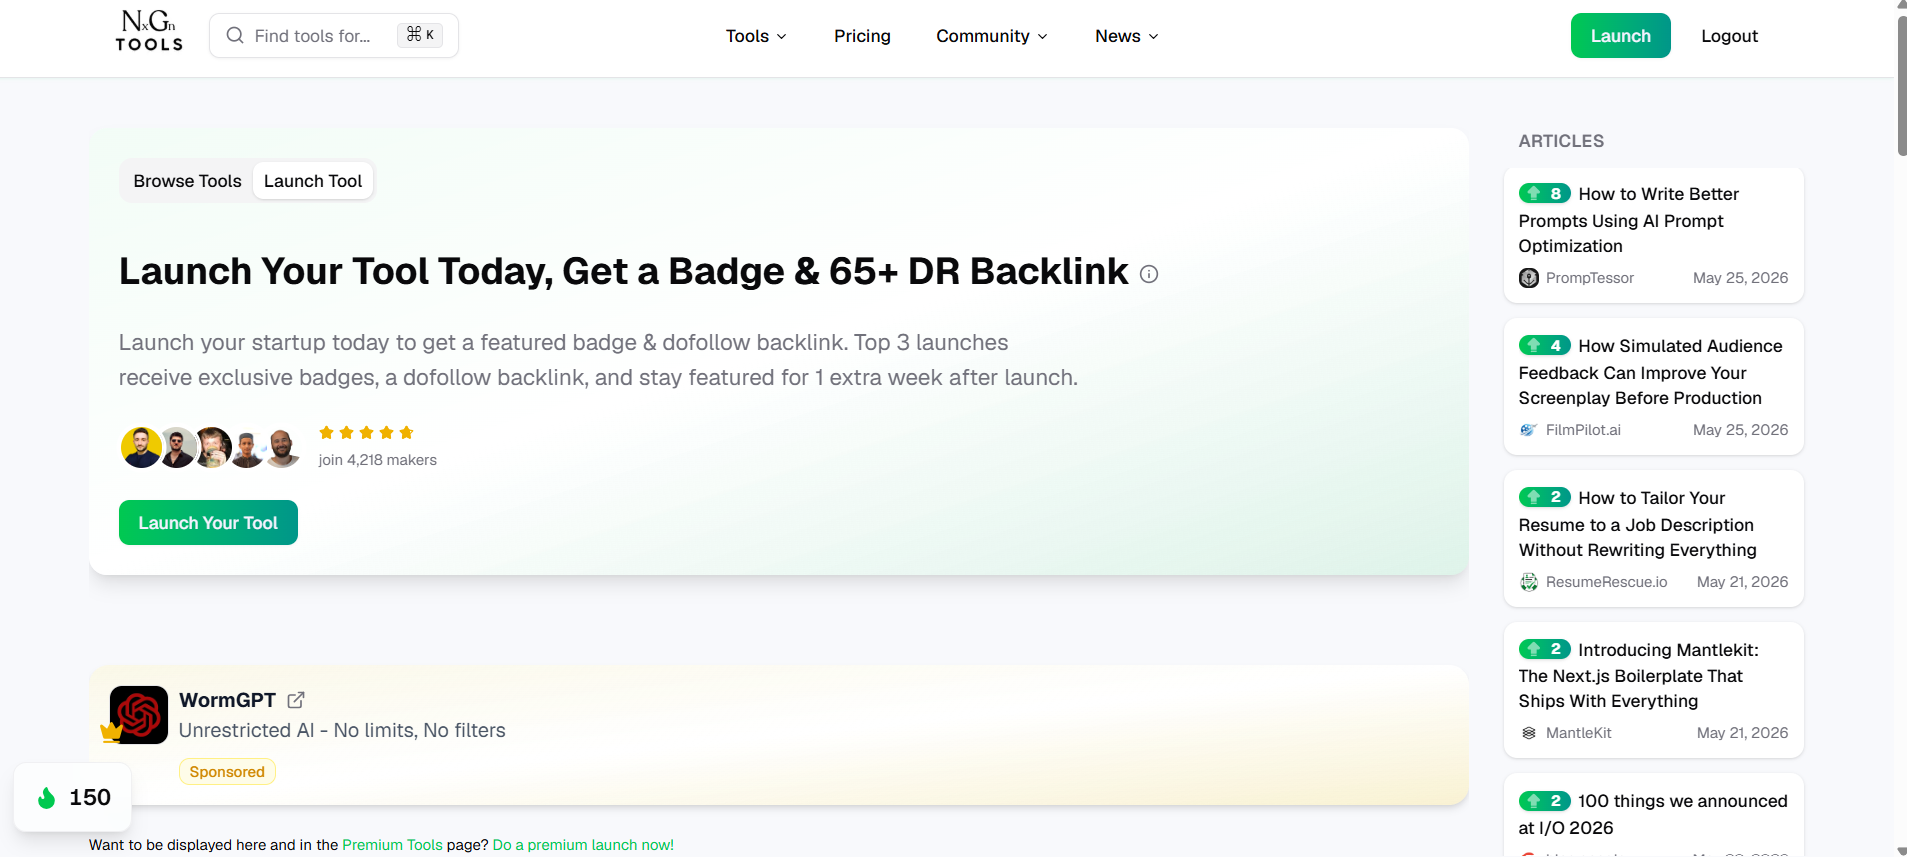
Task: Click the MantleKit author icon
Action: 1529,733
